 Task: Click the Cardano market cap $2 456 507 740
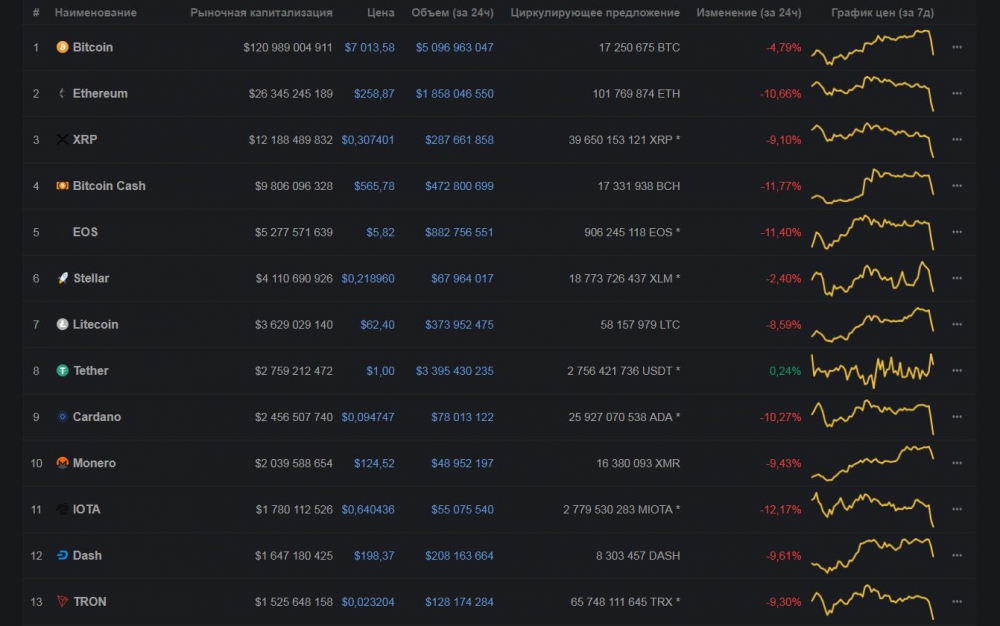(294, 417)
